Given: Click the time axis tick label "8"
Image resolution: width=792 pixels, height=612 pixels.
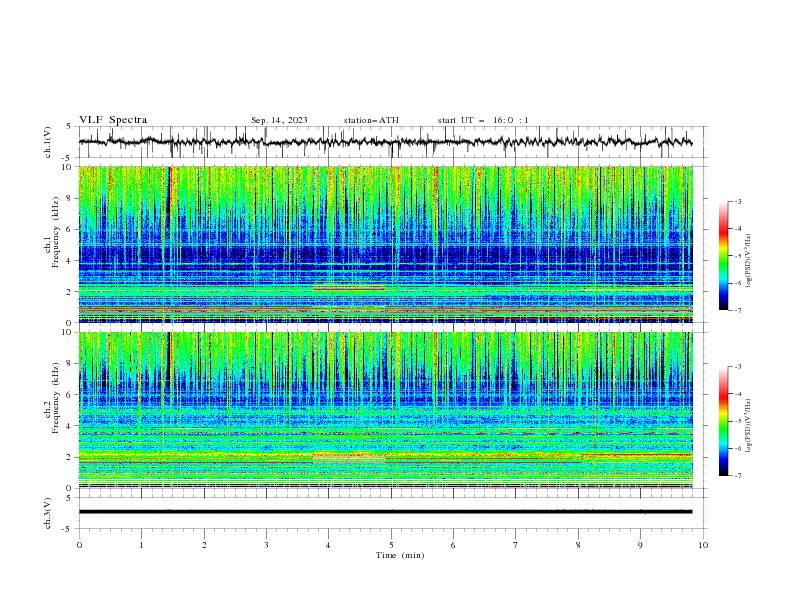Looking at the screenshot, I should coord(578,545).
